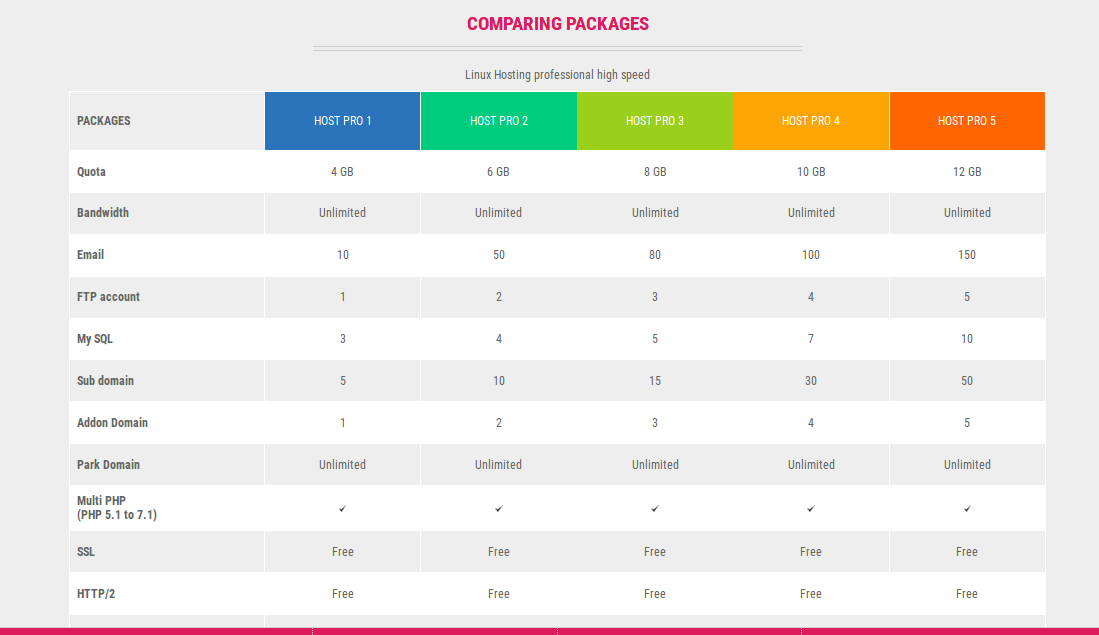
Task: Click HOST PRO 2 Park Domain Unlimited cell
Action: pyautogui.click(x=498, y=465)
